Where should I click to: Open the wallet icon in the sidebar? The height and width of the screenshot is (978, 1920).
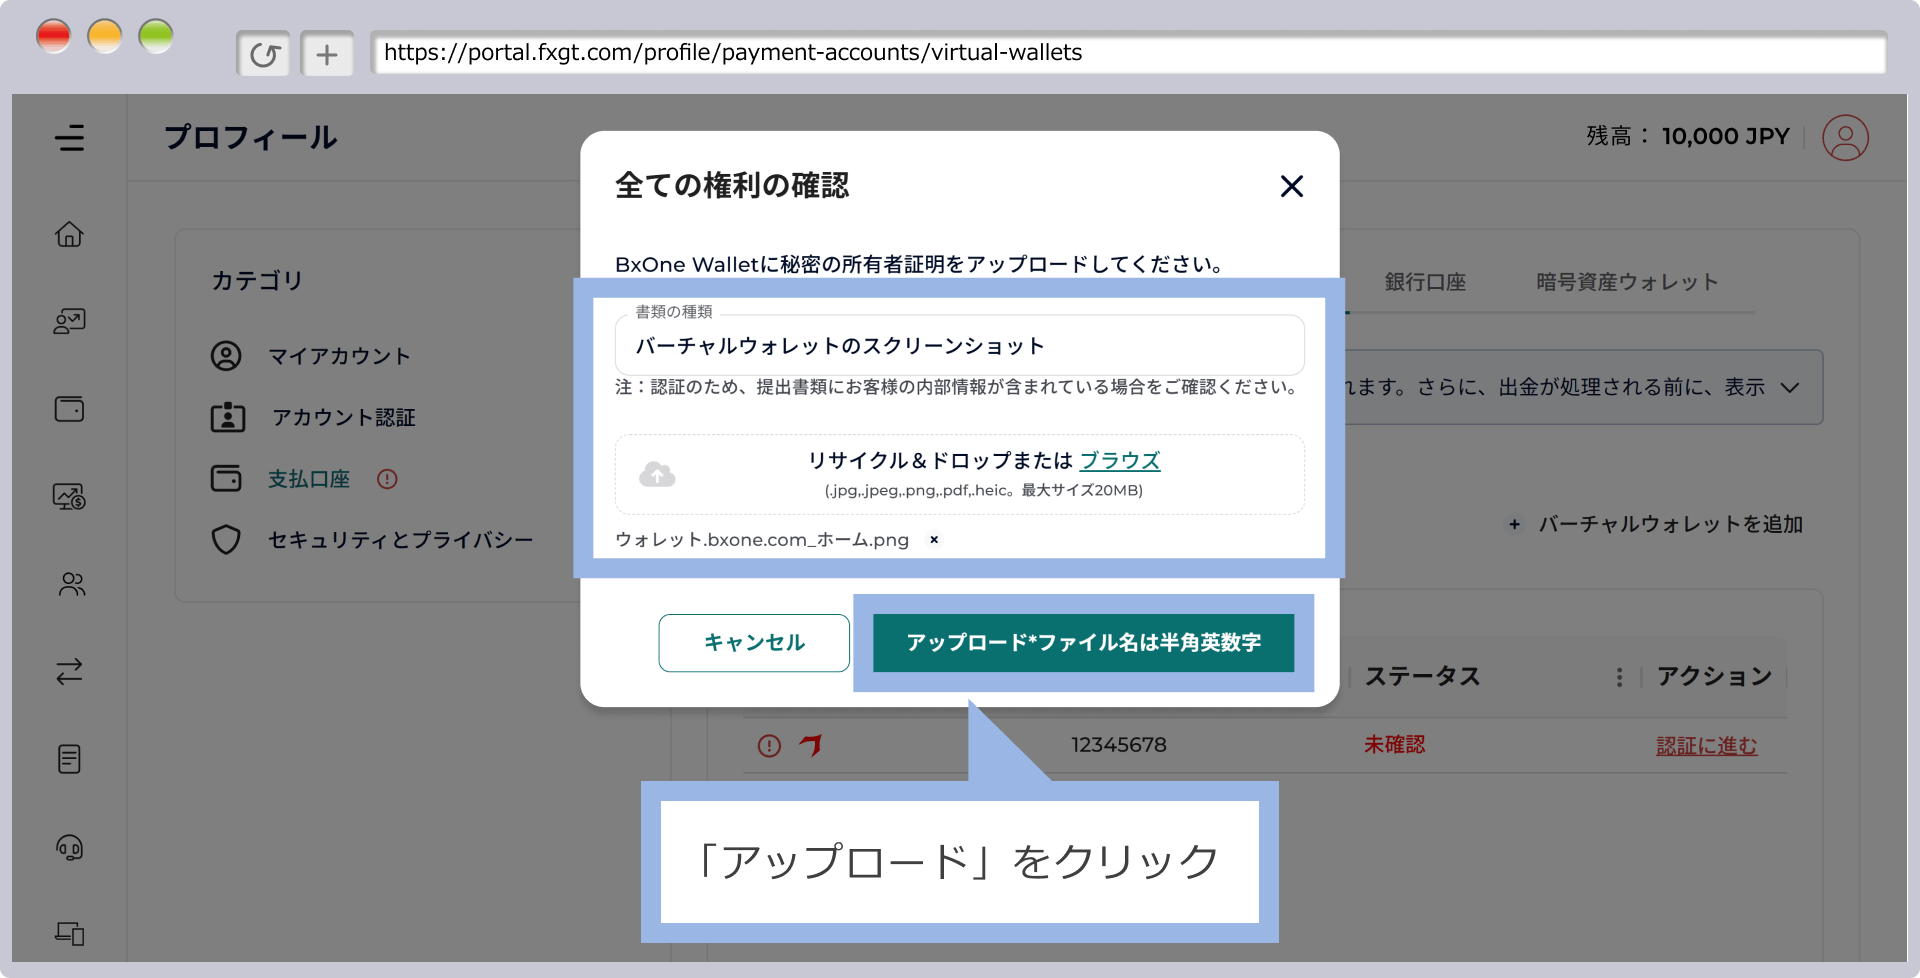[x=69, y=409]
